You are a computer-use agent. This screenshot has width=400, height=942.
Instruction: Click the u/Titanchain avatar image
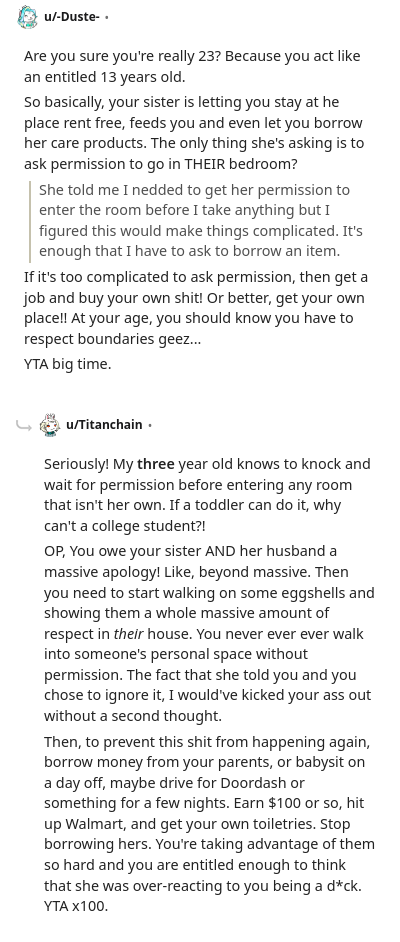point(50,425)
